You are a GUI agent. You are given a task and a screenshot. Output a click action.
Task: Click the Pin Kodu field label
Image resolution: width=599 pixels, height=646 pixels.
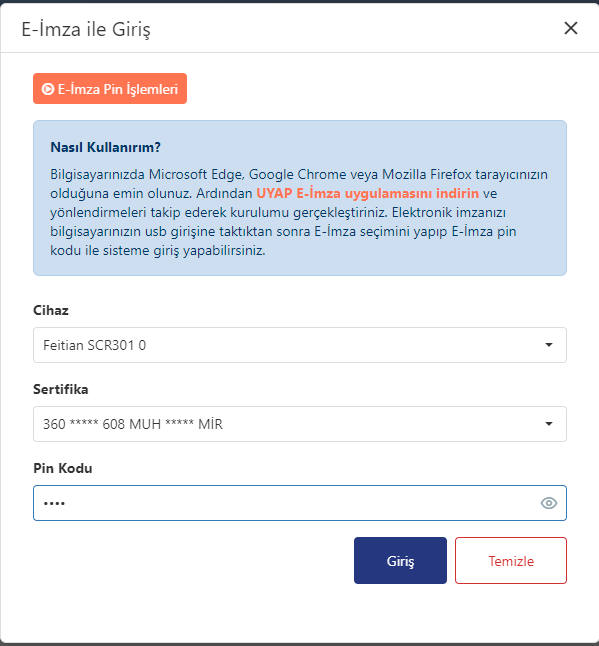(63, 468)
